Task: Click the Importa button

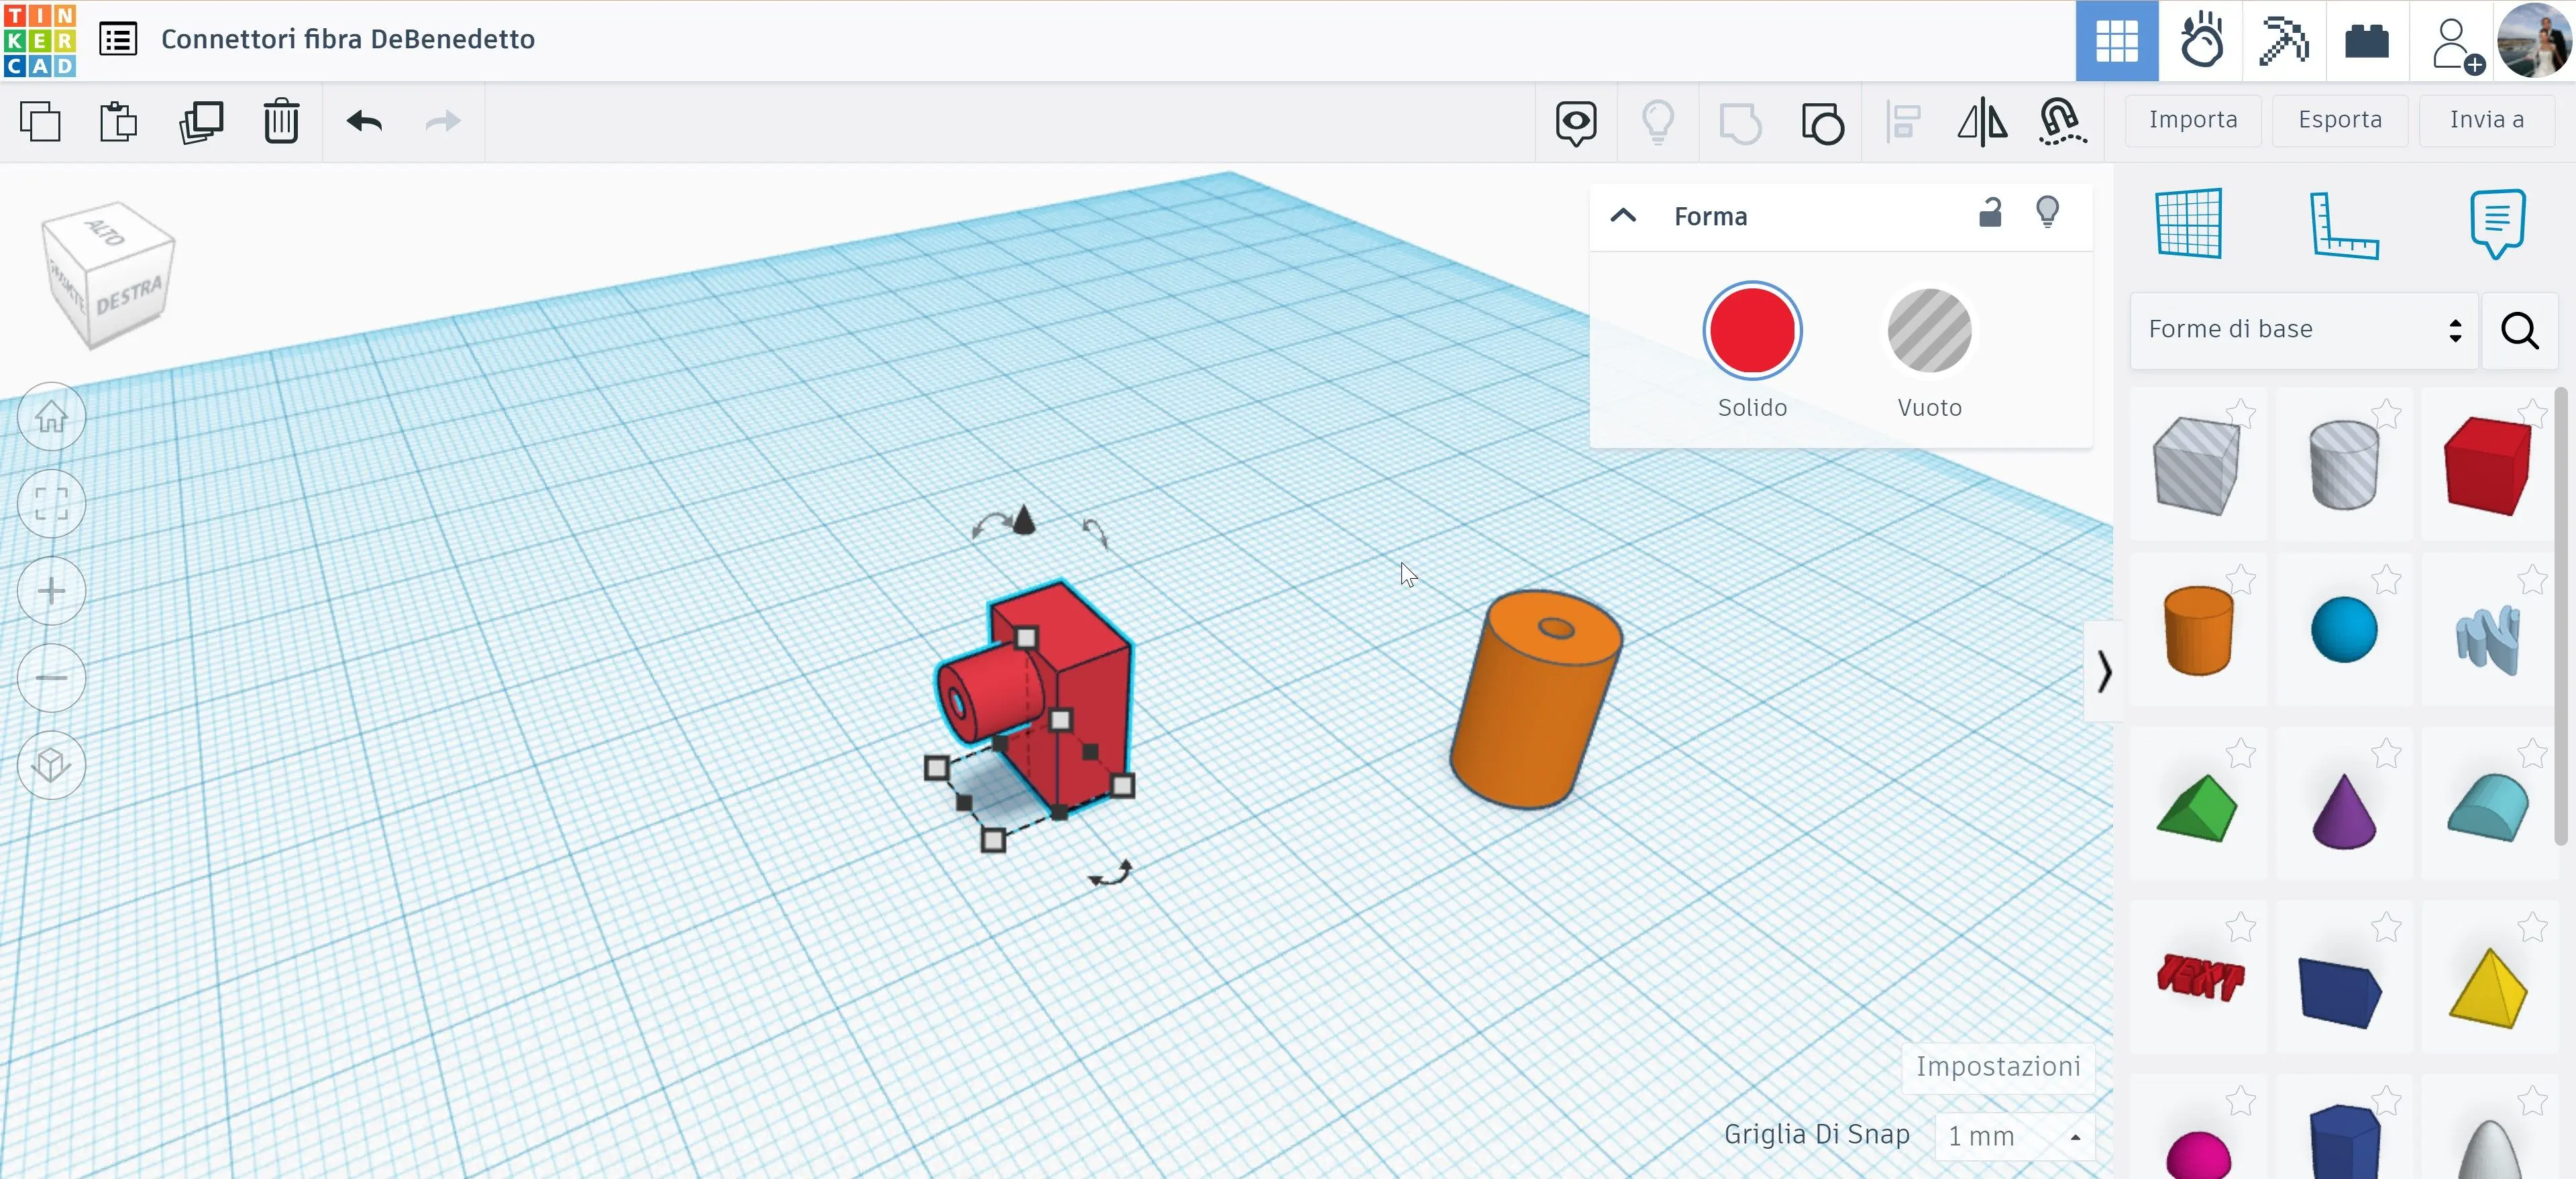Action: click(x=2193, y=120)
